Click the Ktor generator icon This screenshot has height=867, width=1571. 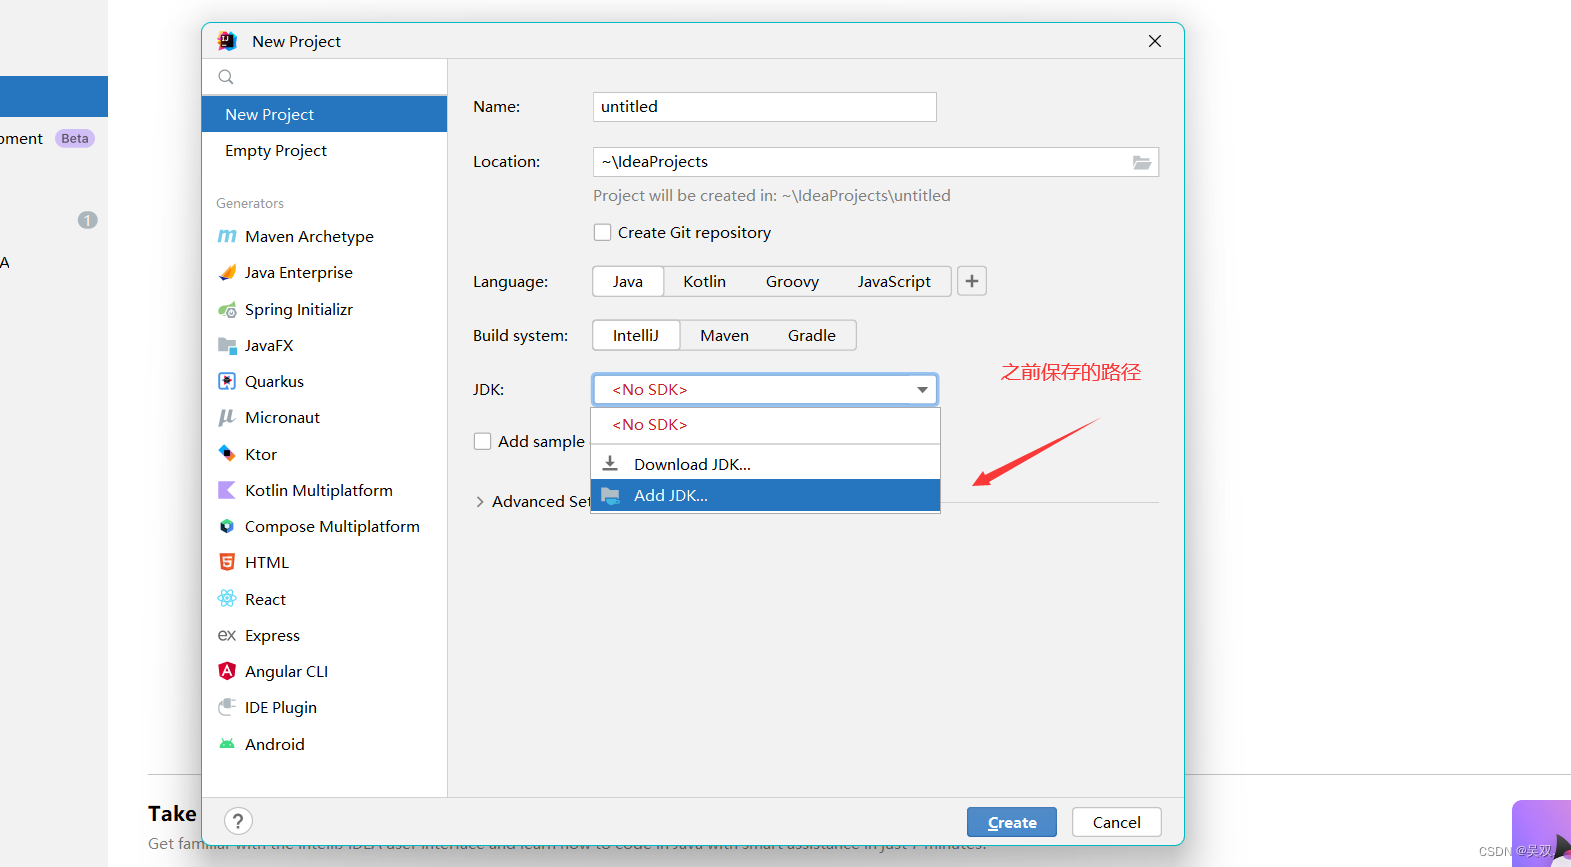click(x=227, y=454)
